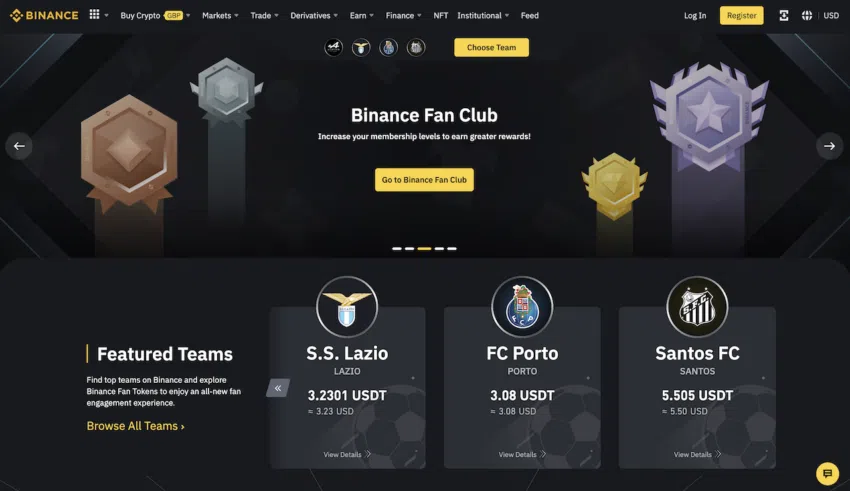Select the FC Porto crest icon in banner
This screenshot has width=850, height=491.
click(x=389, y=48)
